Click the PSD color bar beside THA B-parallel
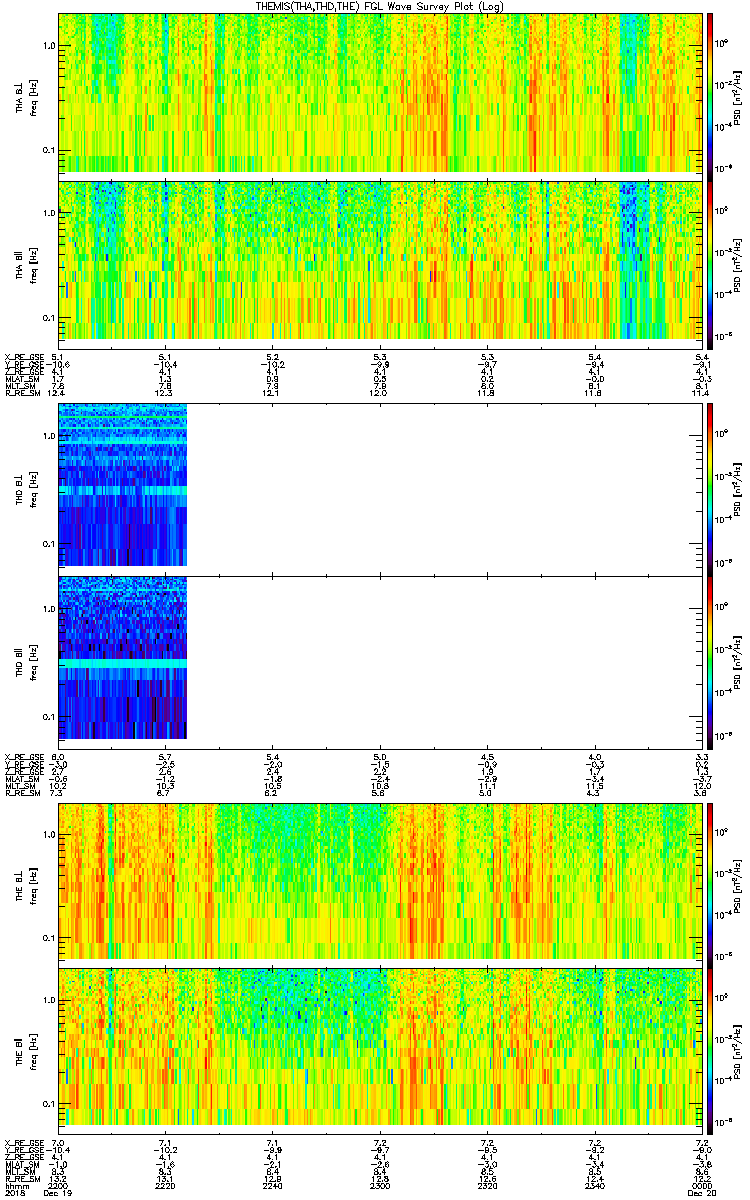 click(711, 260)
